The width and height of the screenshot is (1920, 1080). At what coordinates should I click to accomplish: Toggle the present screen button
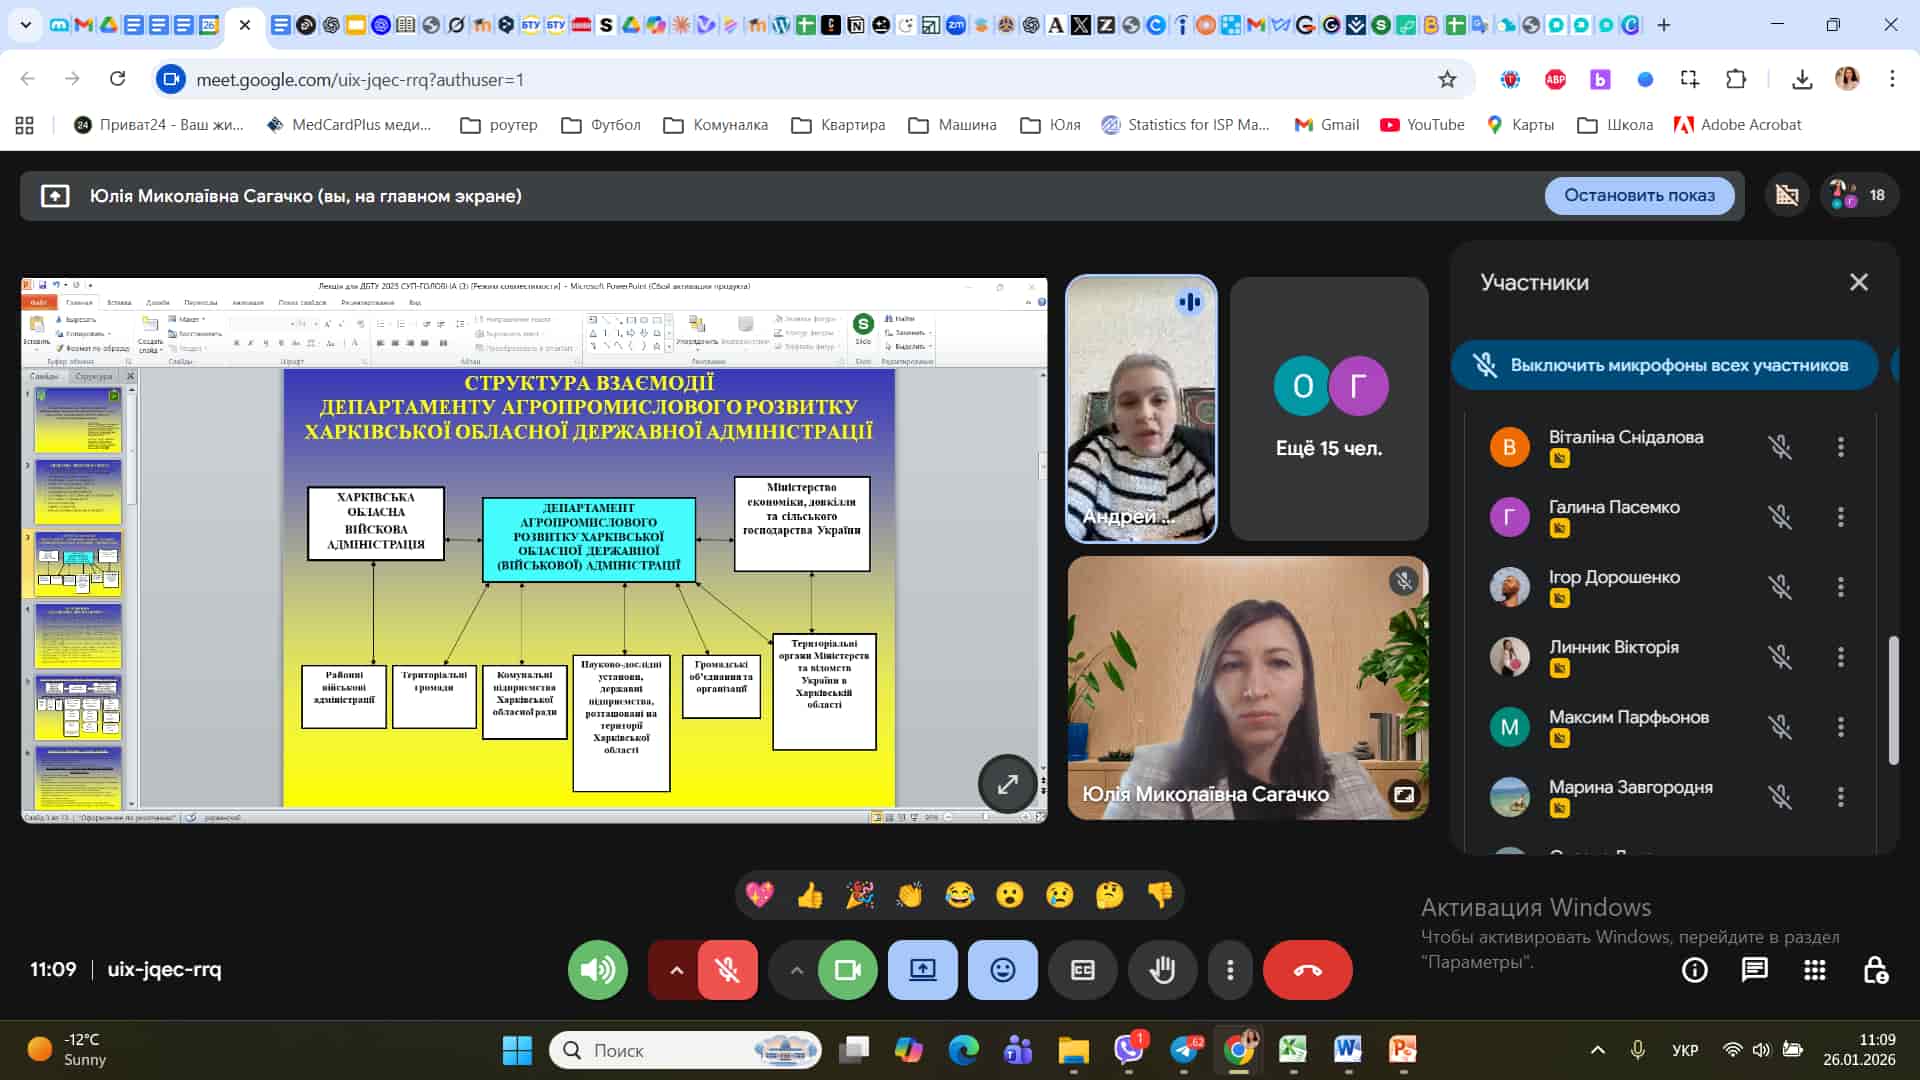(922, 970)
